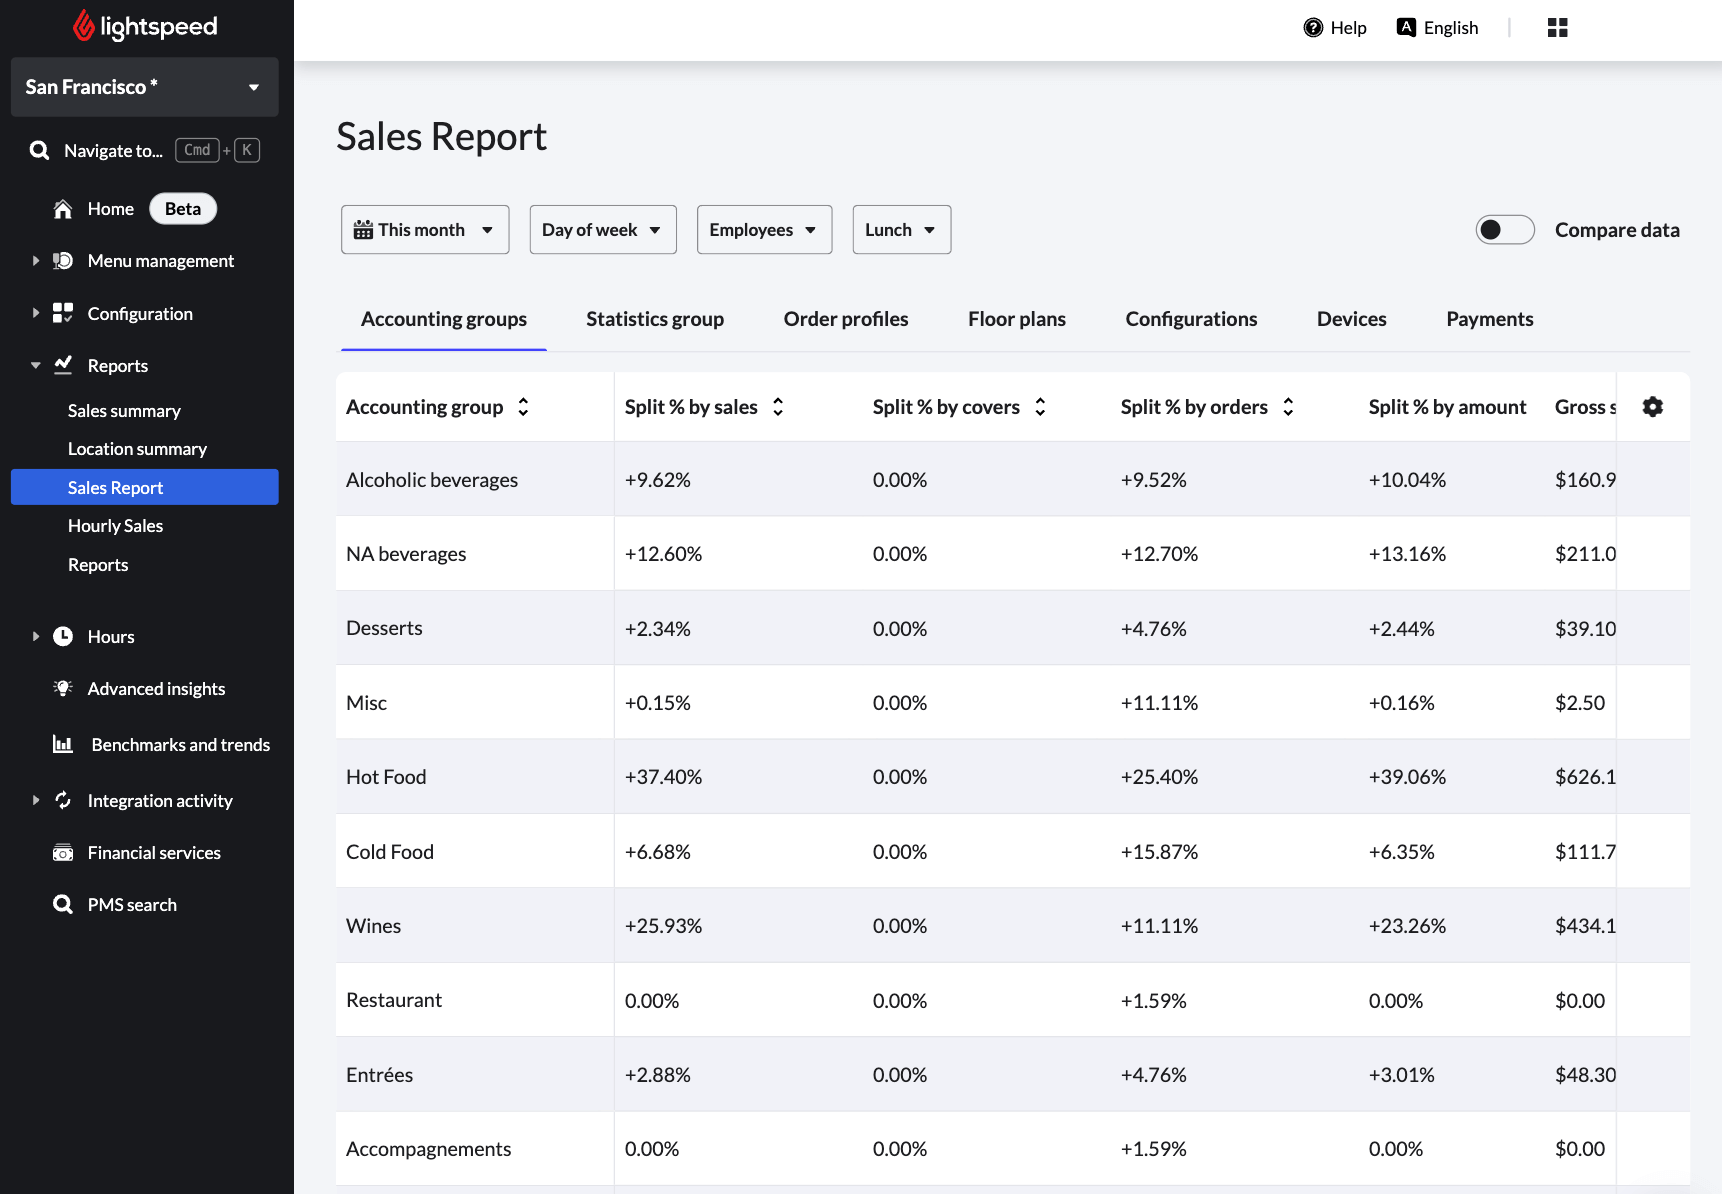
Task: Open Advanced insights lightbulb item
Action: tap(156, 689)
